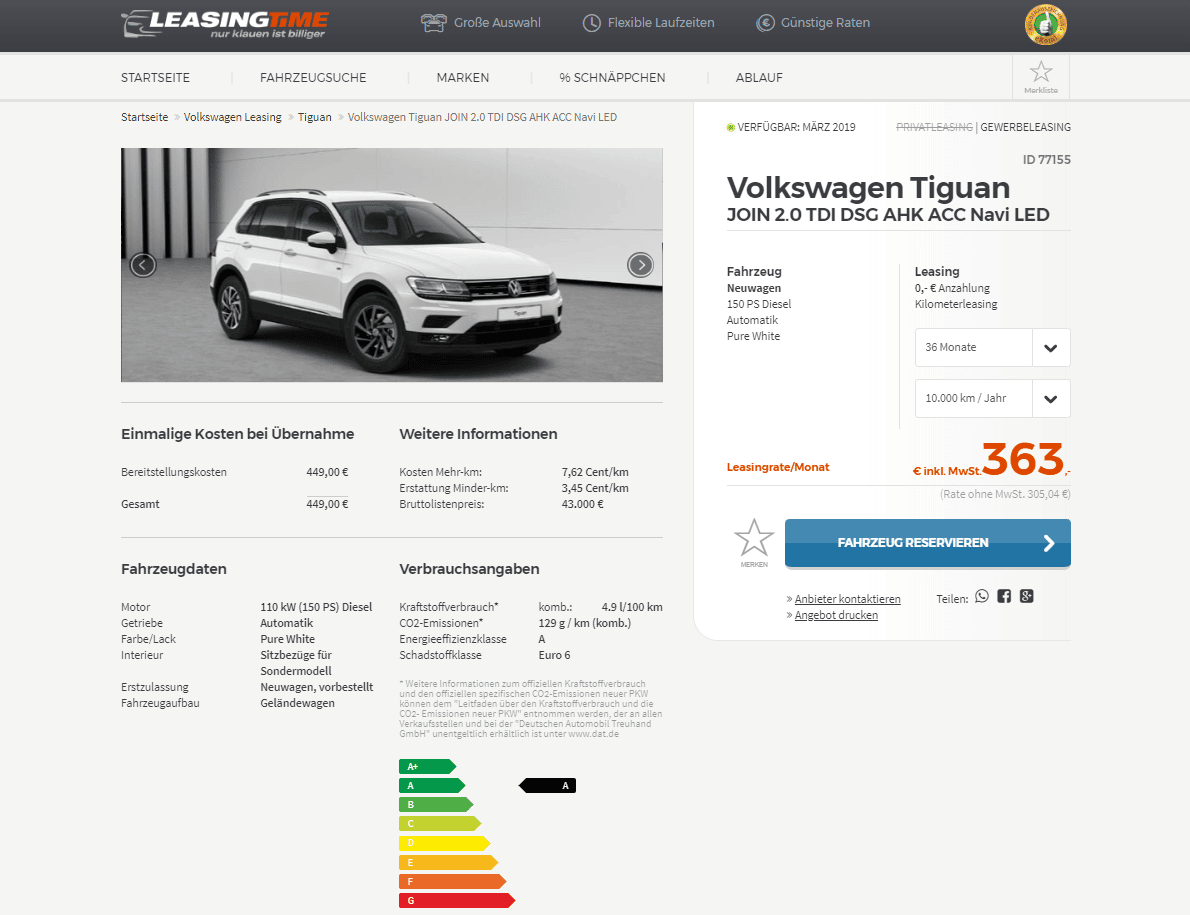
Task: Click the 129 g / km CO2 value
Action: pyautogui.click(x=584, y=623)
